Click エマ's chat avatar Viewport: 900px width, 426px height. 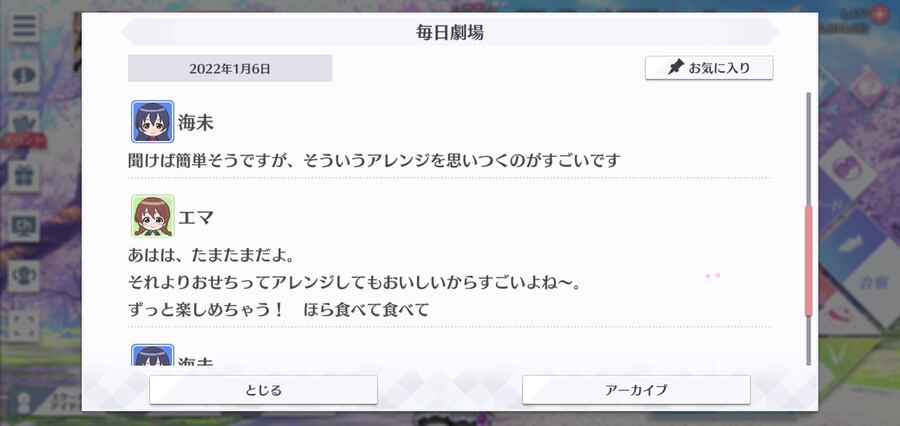coord(153,216)
